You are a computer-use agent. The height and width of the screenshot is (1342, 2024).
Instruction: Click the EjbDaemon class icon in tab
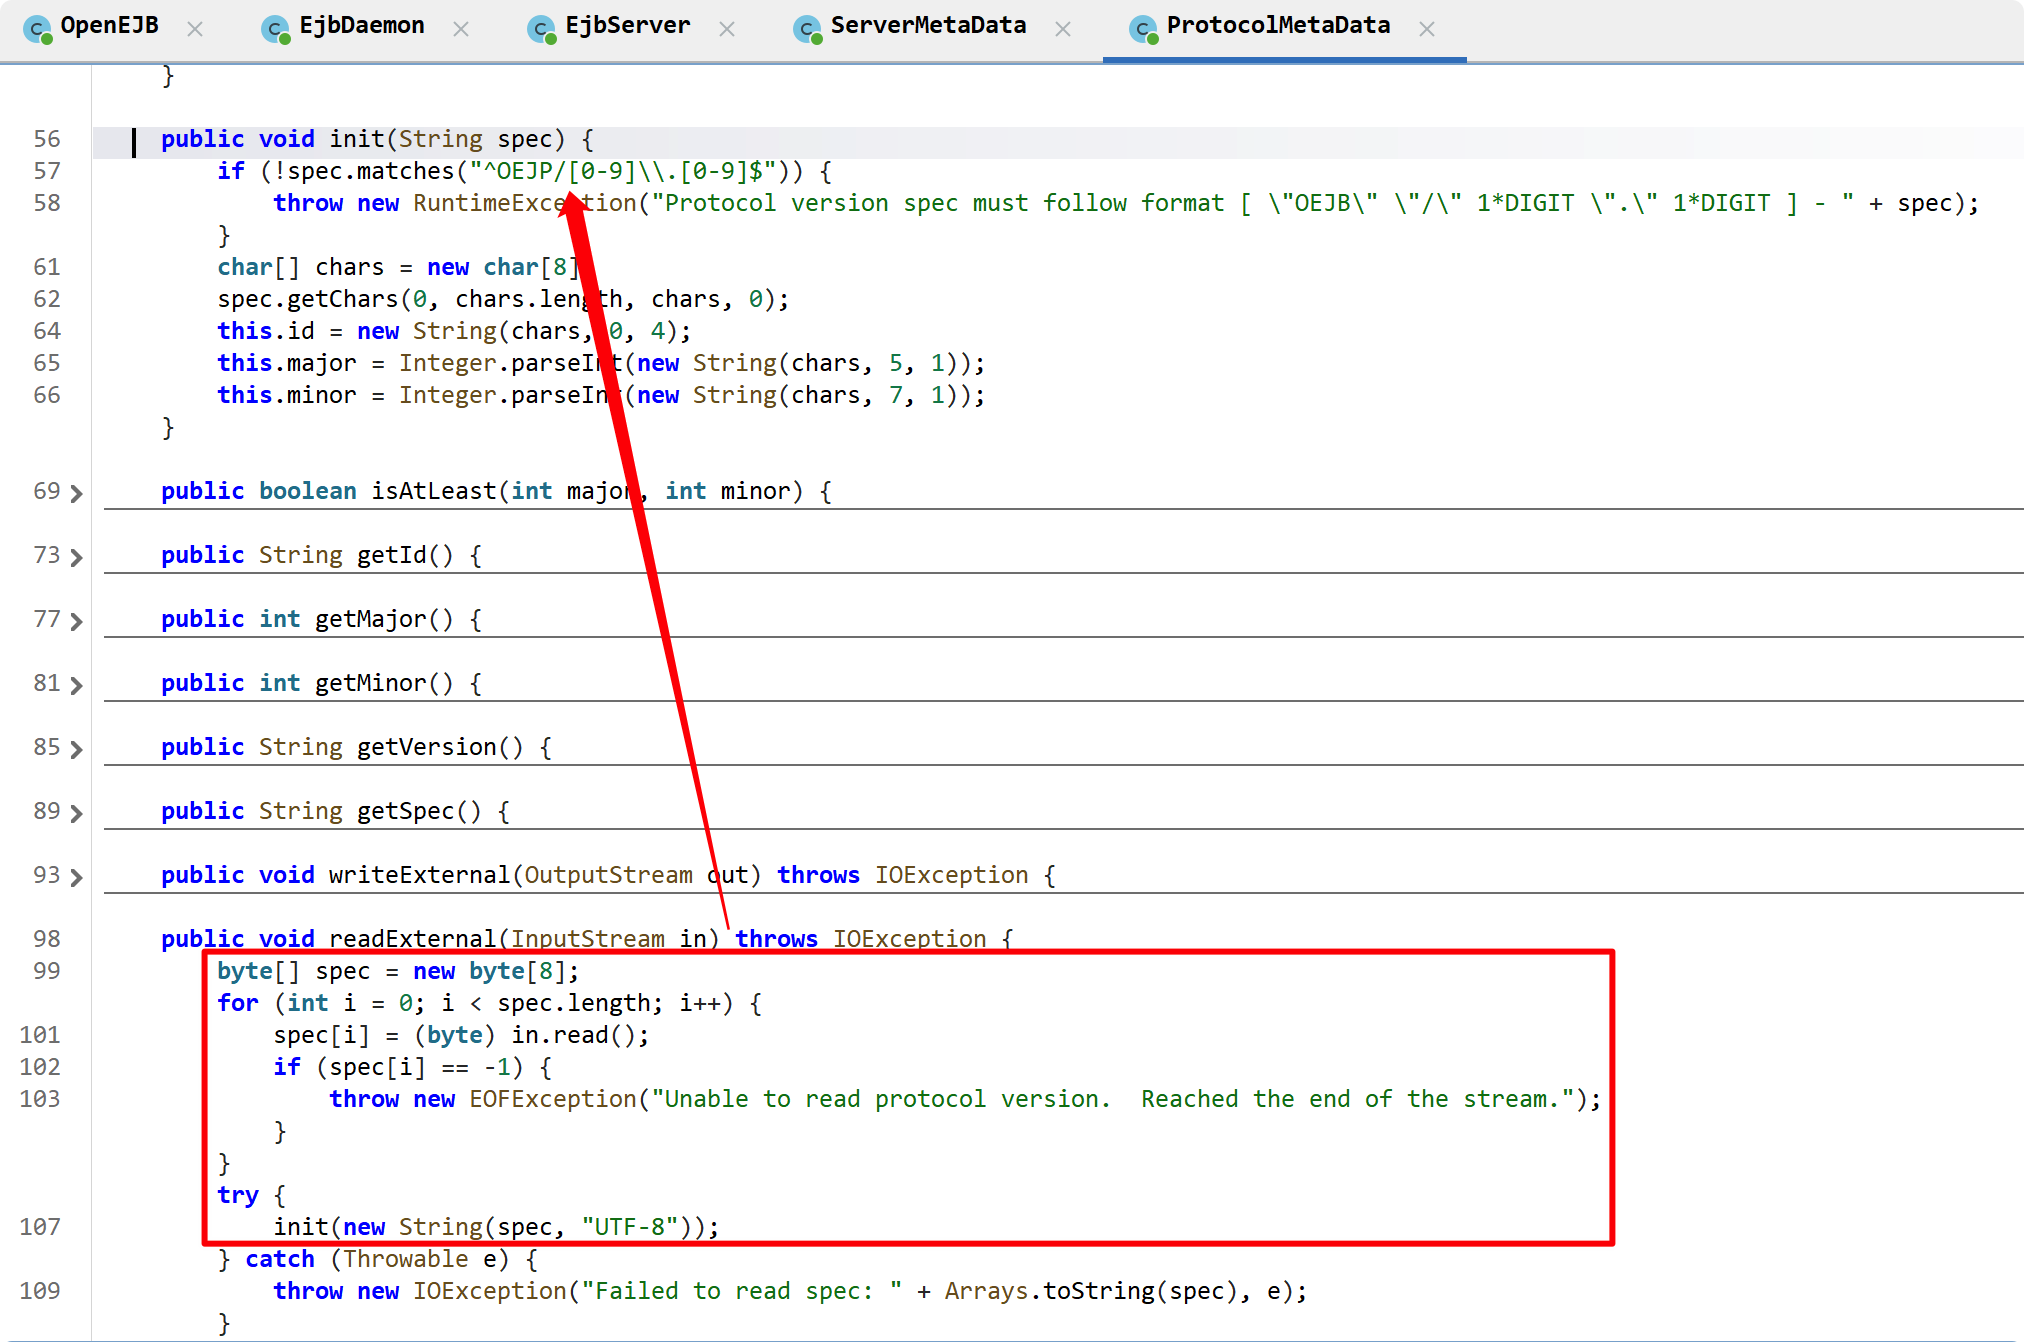pyautogui.click(x=275, y=29)
